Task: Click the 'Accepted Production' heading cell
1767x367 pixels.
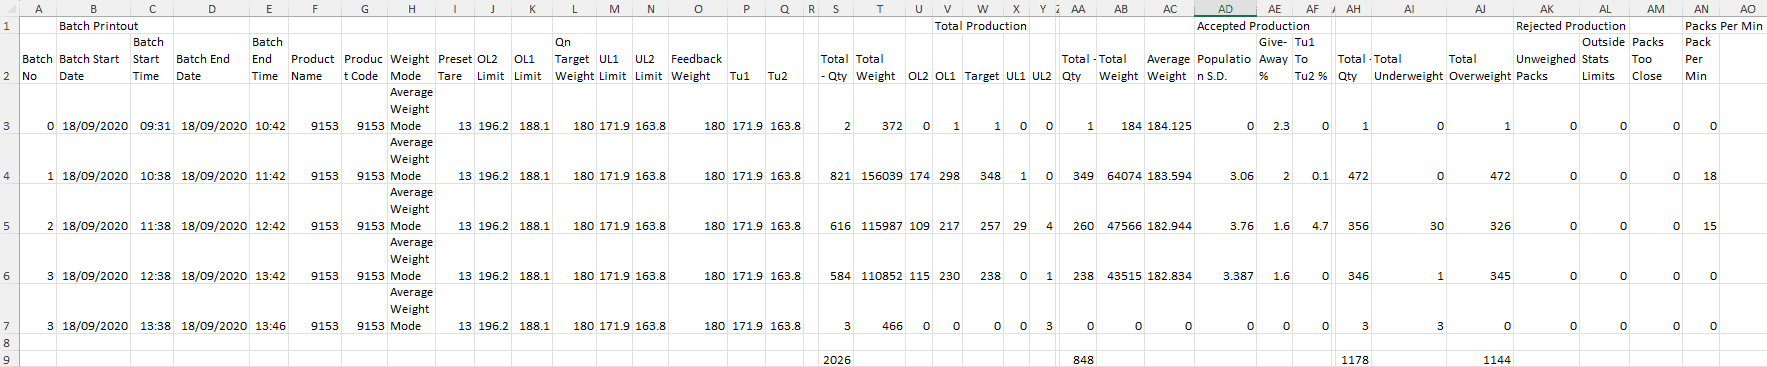Action: coord(1253,26)
